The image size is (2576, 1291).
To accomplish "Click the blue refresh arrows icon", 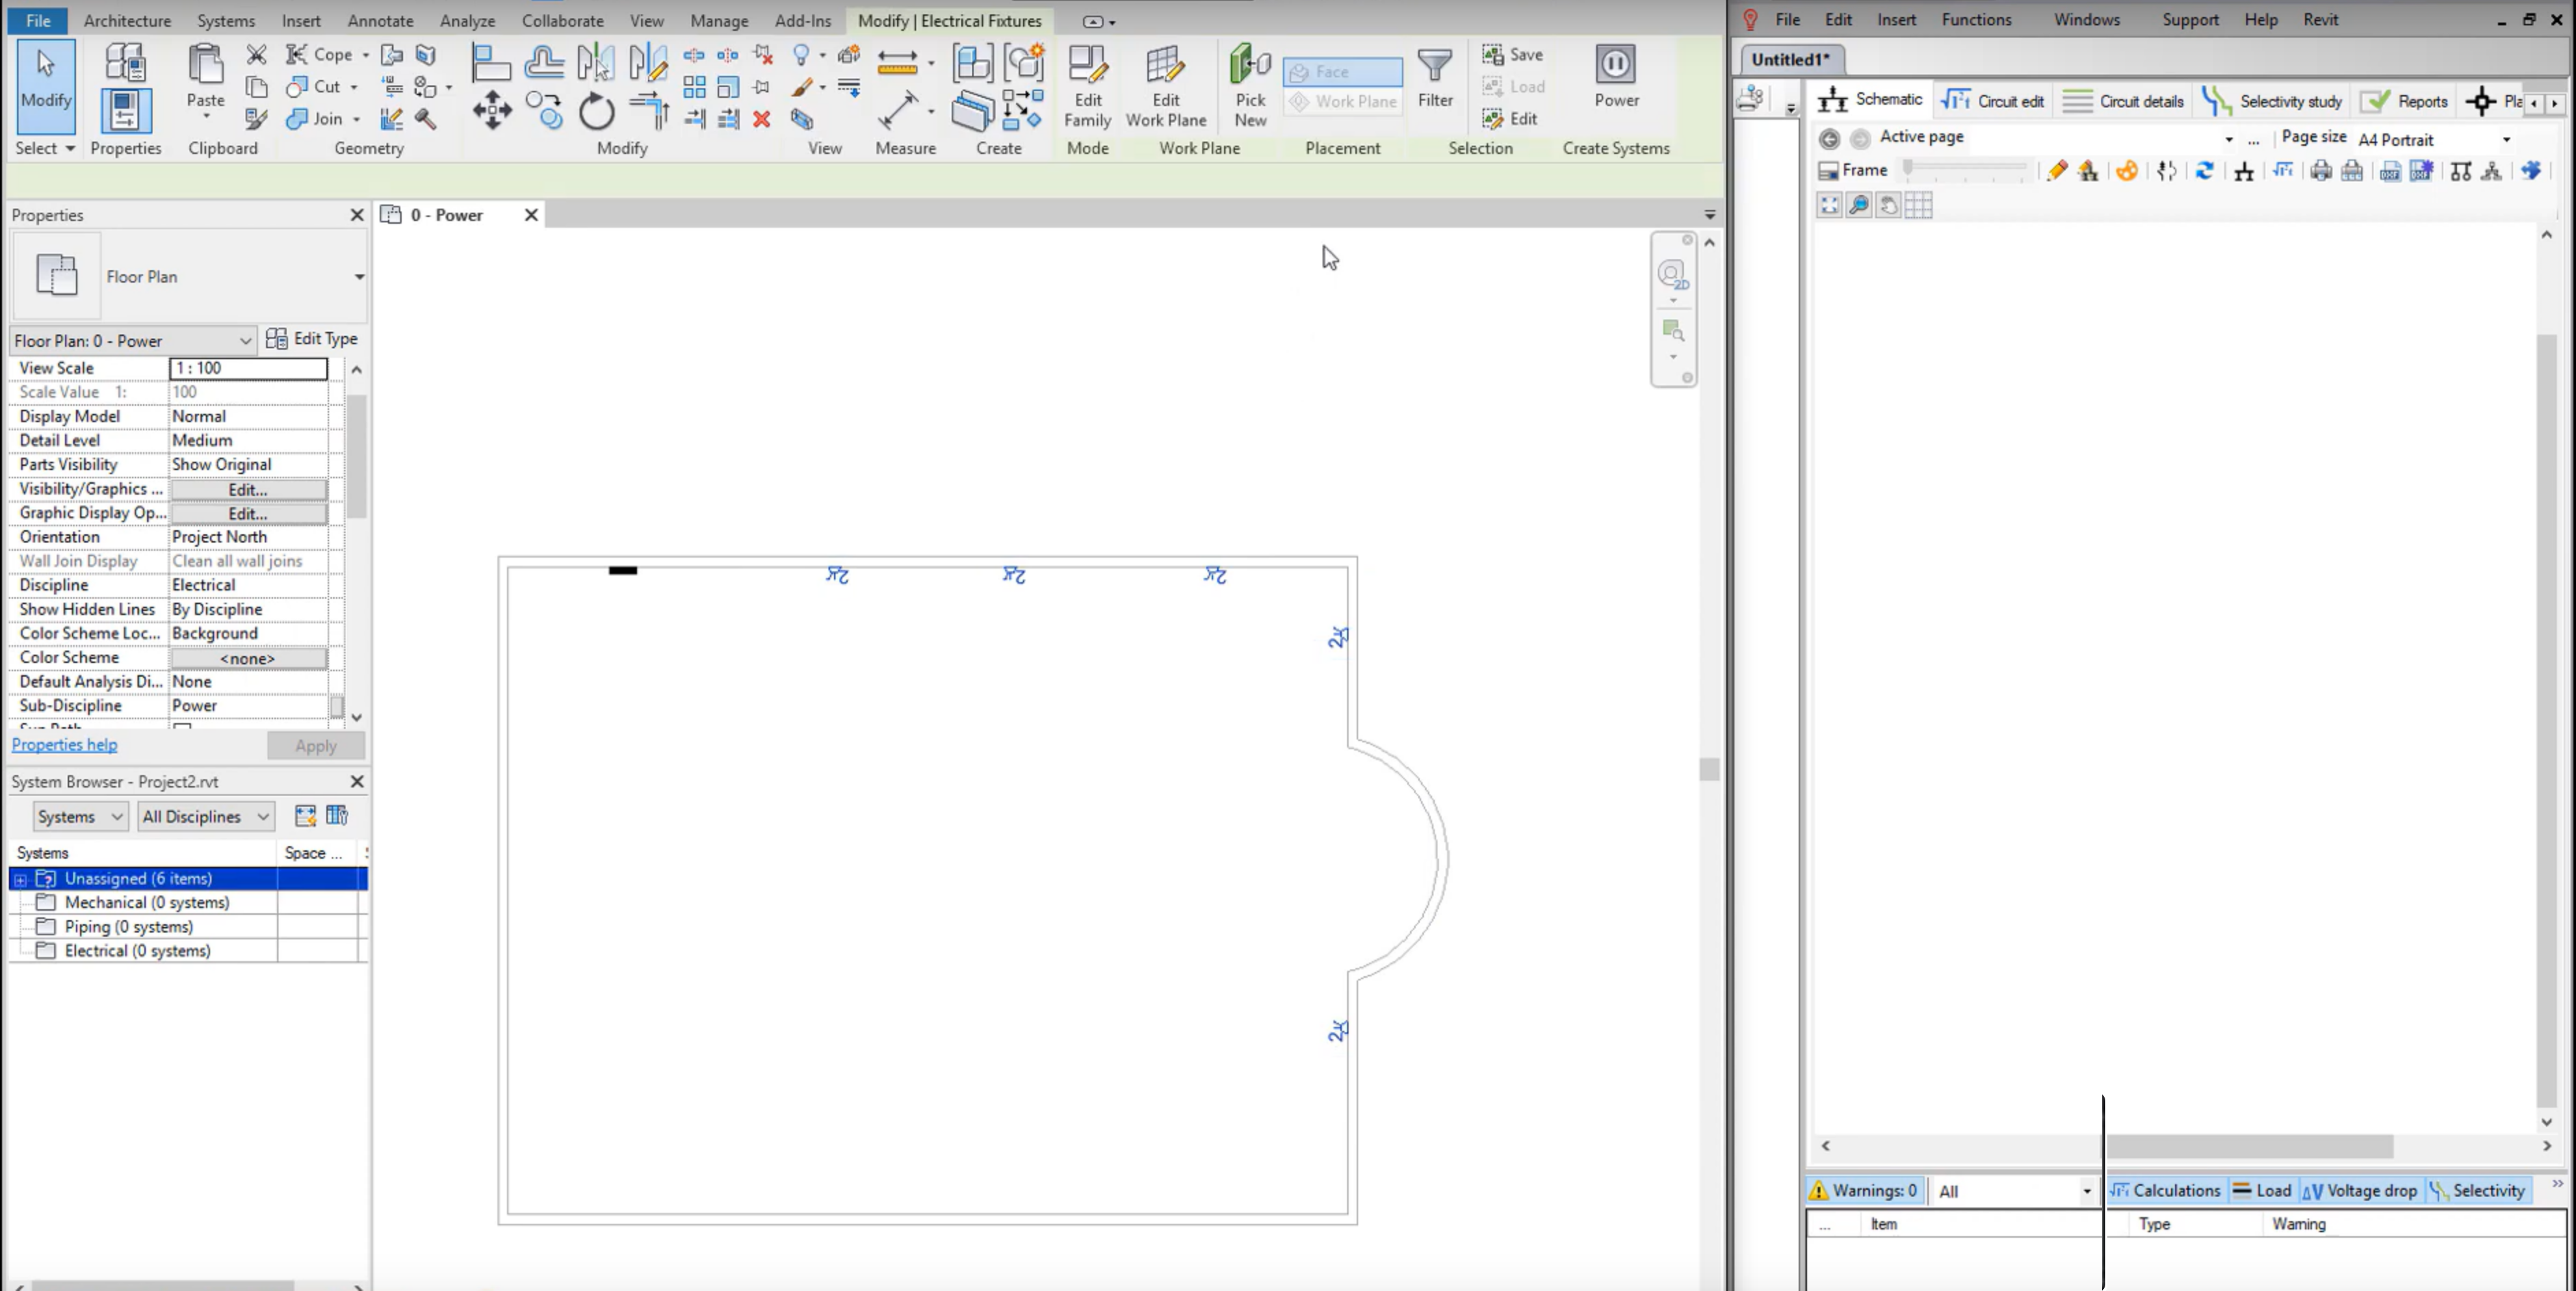I will pyautogui.click(x=2204, y=171).
